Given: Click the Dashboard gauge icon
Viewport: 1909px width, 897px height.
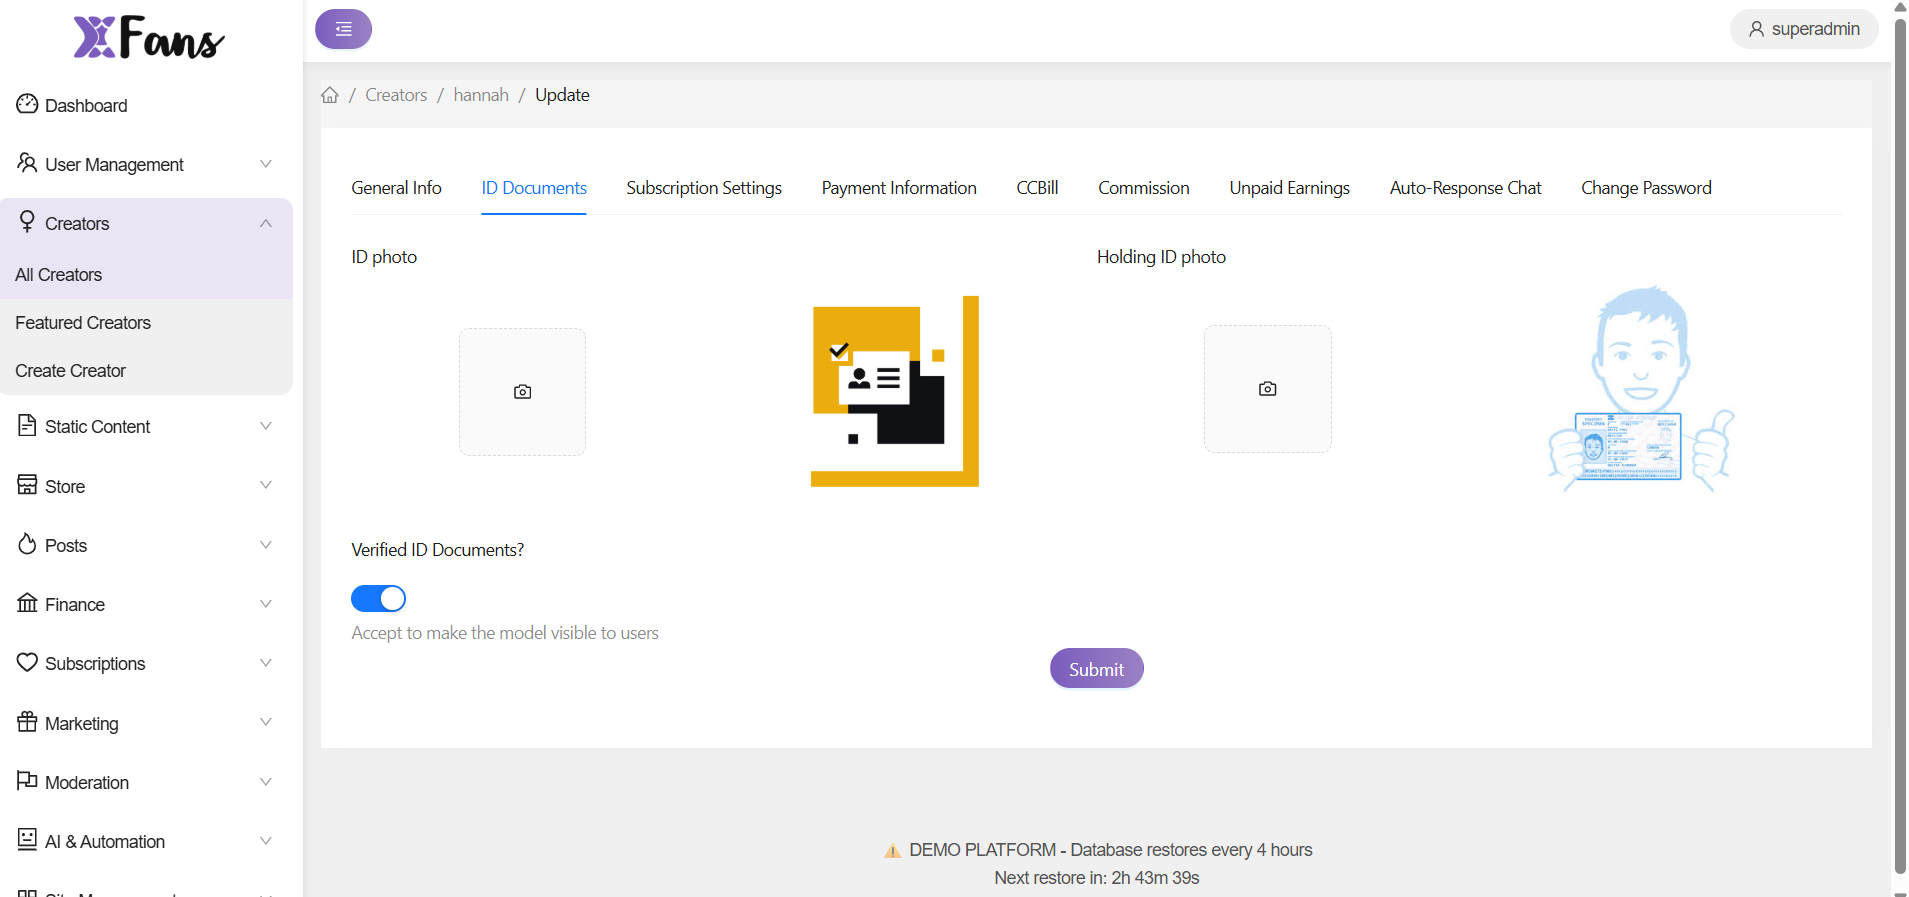Looking at the screenshot, I should (27, 104).
